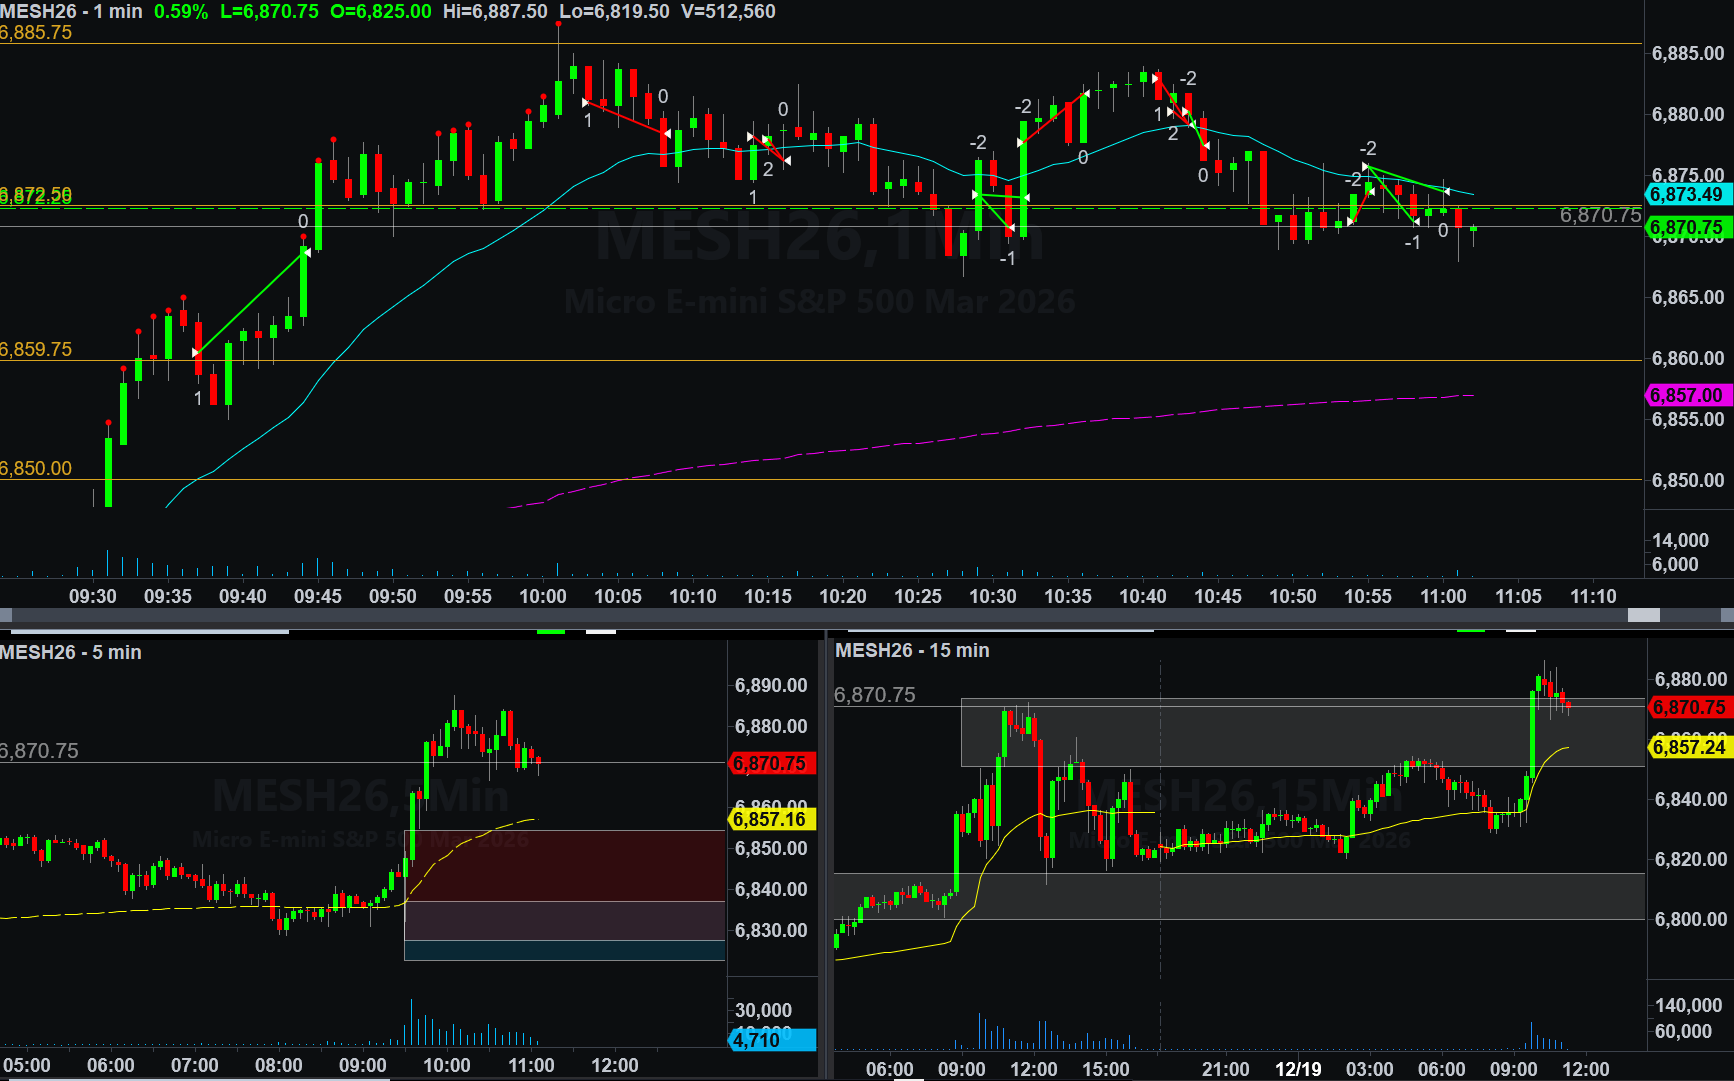This screenshot has height=1081, width=1734.
Task: Click the 6,859.75 orange line label
Action: pos(37,350)
